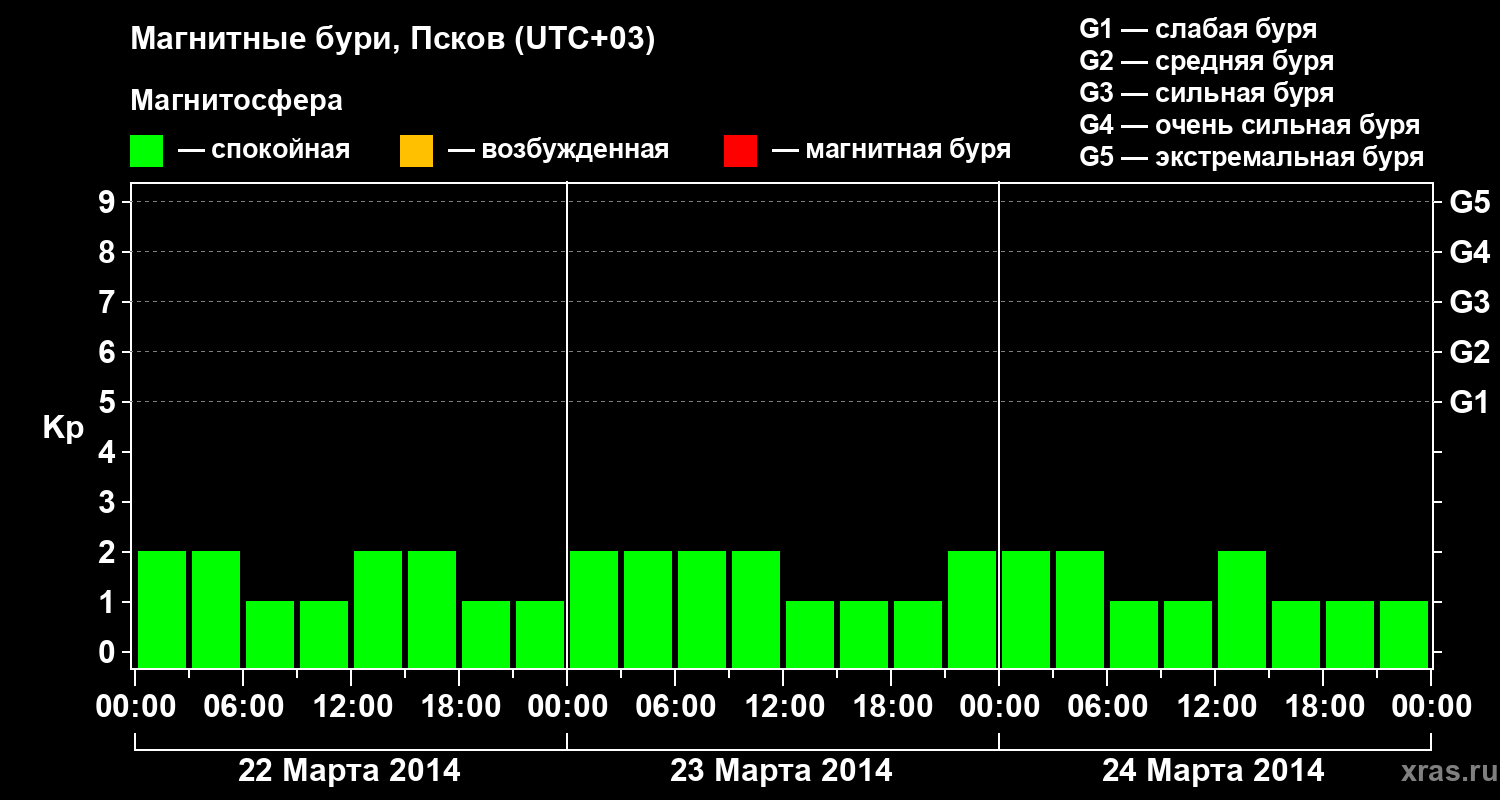Click the 00:00–03:00 bar on 22 Марта
This screenshot has width=1500, height=800.
pyautogui.click(x=162, y=609)
